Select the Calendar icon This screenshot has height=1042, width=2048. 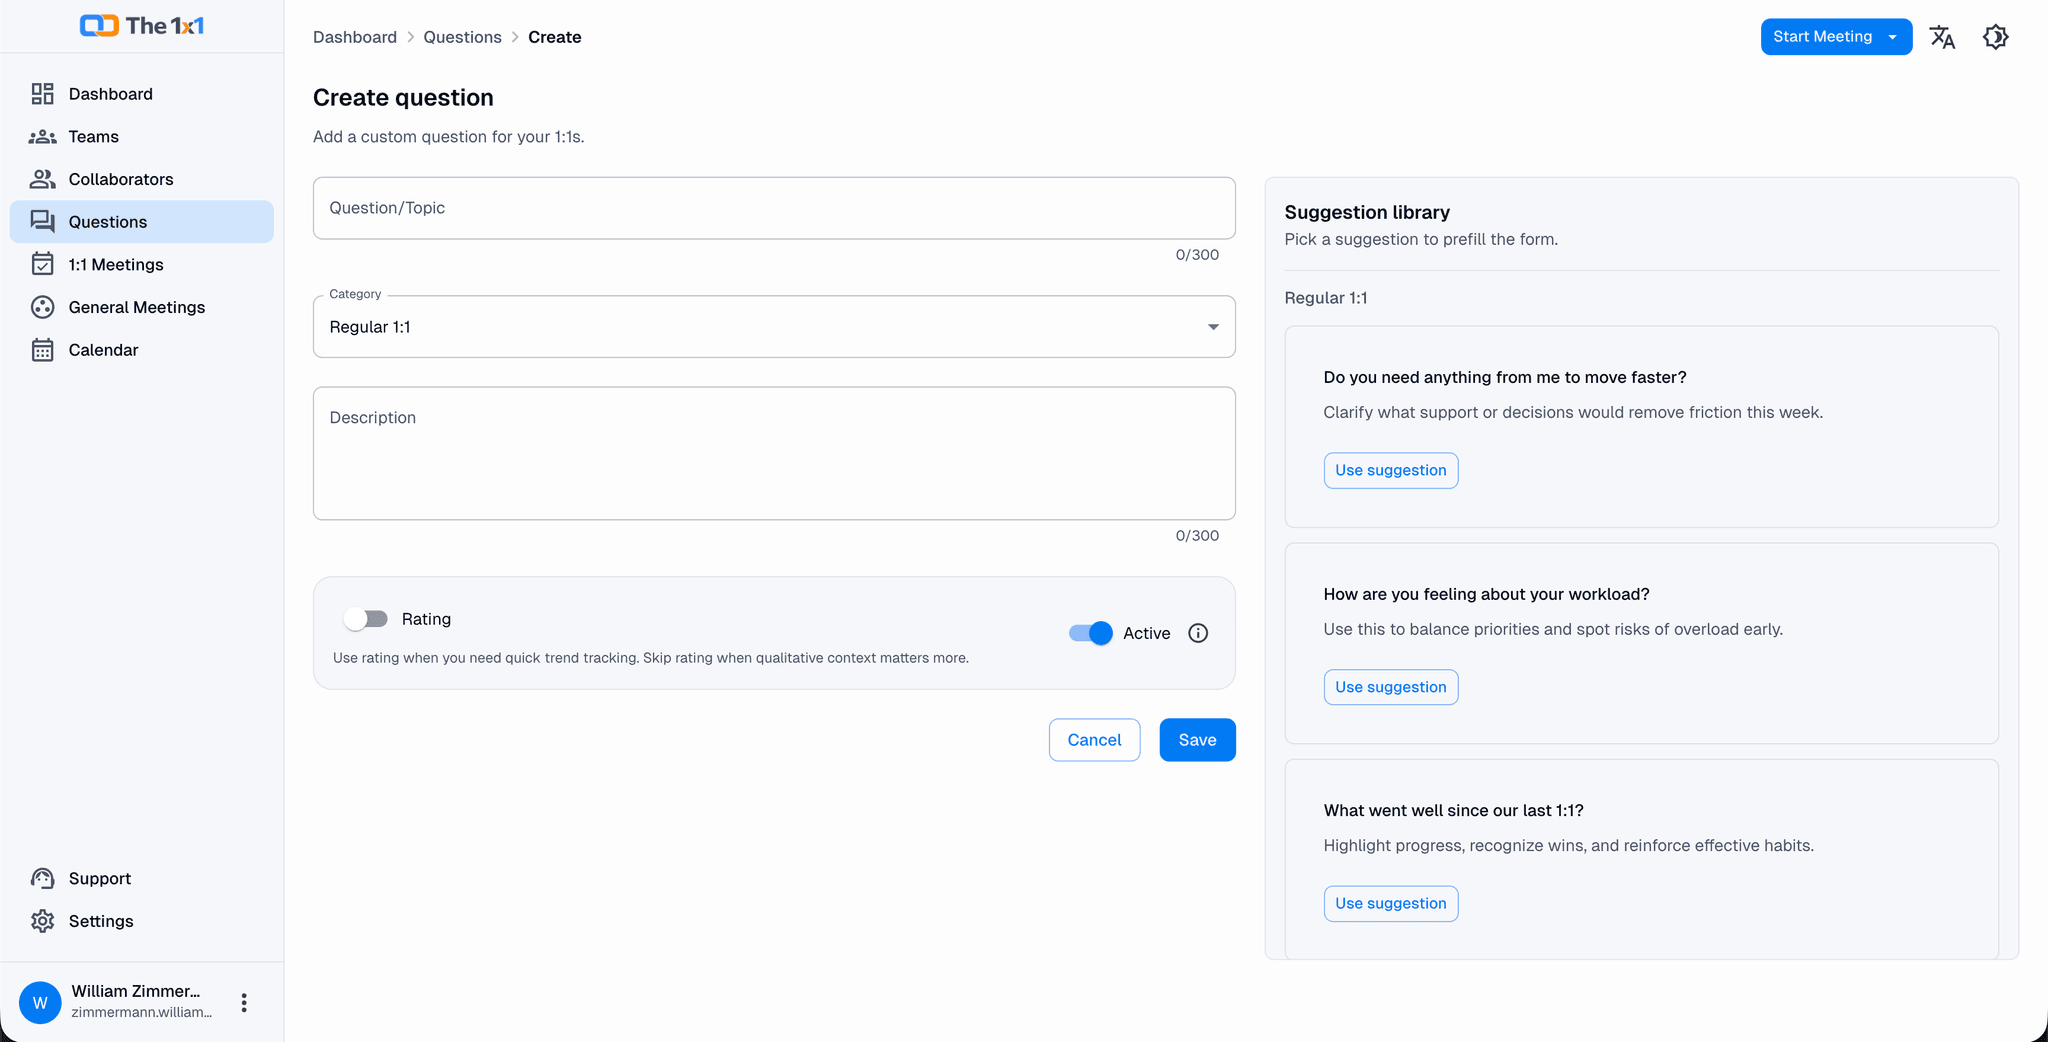43,349
